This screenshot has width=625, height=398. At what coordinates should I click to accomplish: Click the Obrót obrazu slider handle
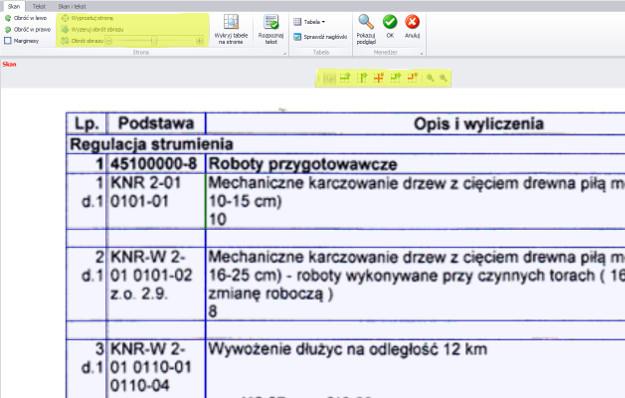click(x=154, y=41)
